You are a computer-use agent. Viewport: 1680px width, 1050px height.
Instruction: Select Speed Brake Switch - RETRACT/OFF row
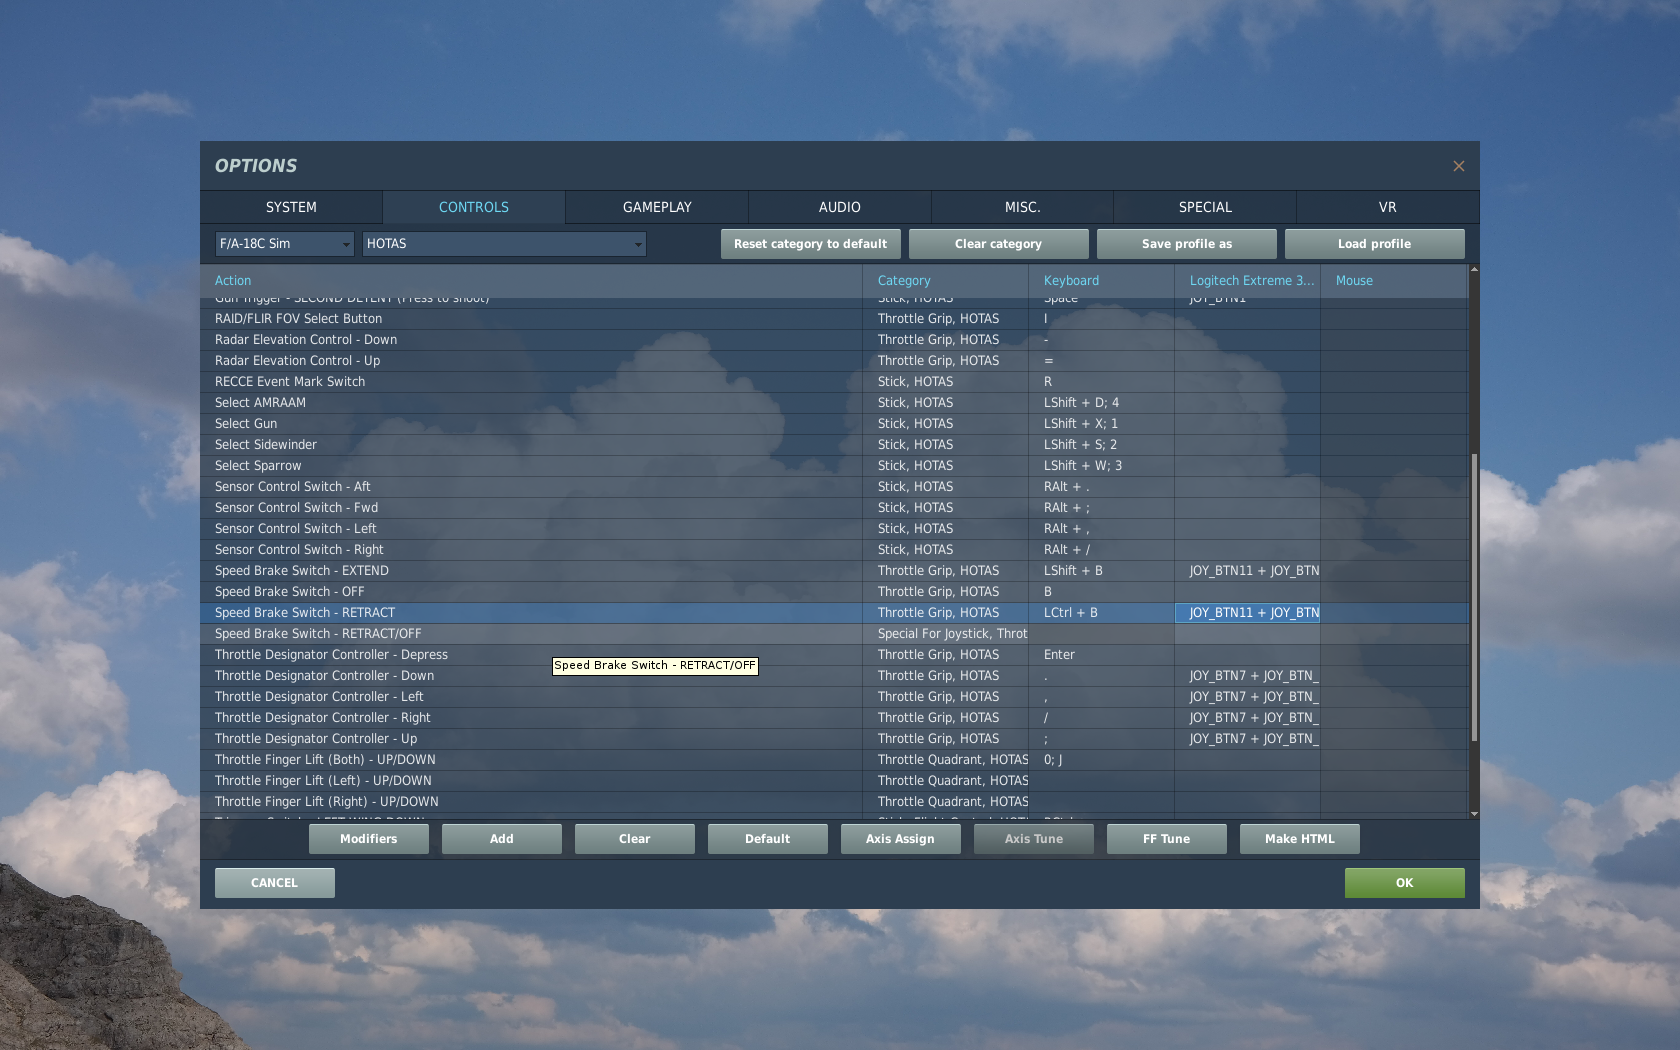tap(834, 634)
